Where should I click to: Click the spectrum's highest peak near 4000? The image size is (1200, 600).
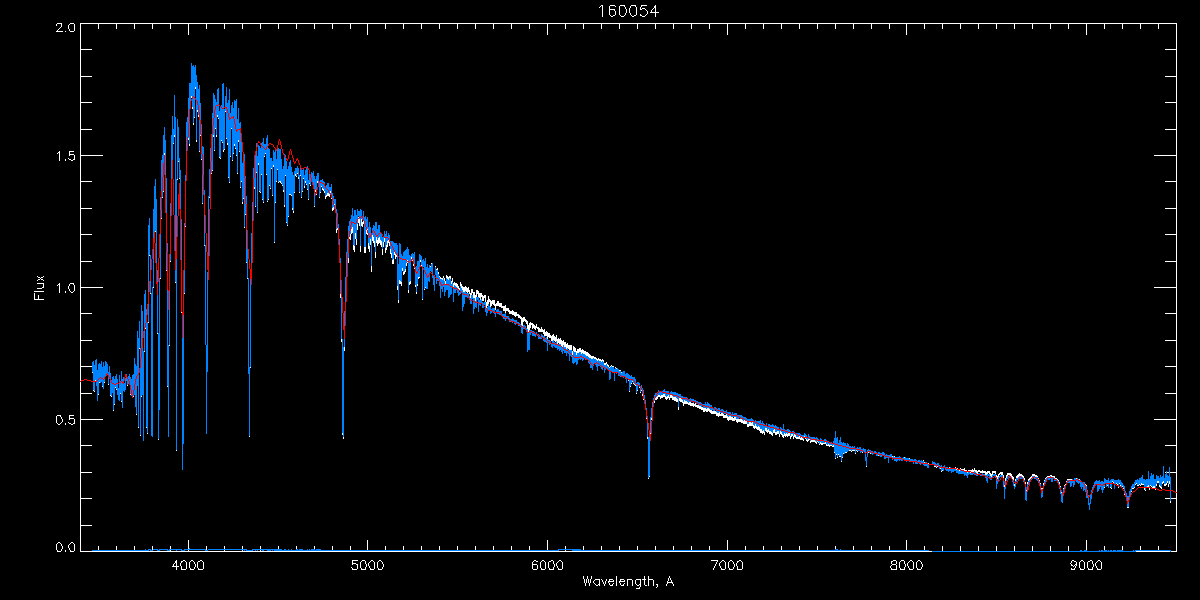click(192, 68)
